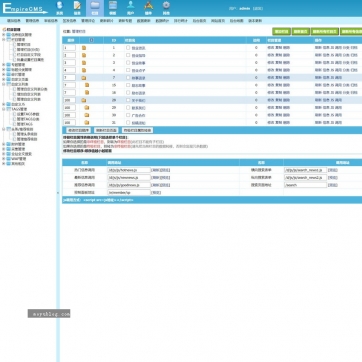The width and height of the screenshot is (362, 362).
Task: Click the search_news.js address field
Action: point(305,170)
